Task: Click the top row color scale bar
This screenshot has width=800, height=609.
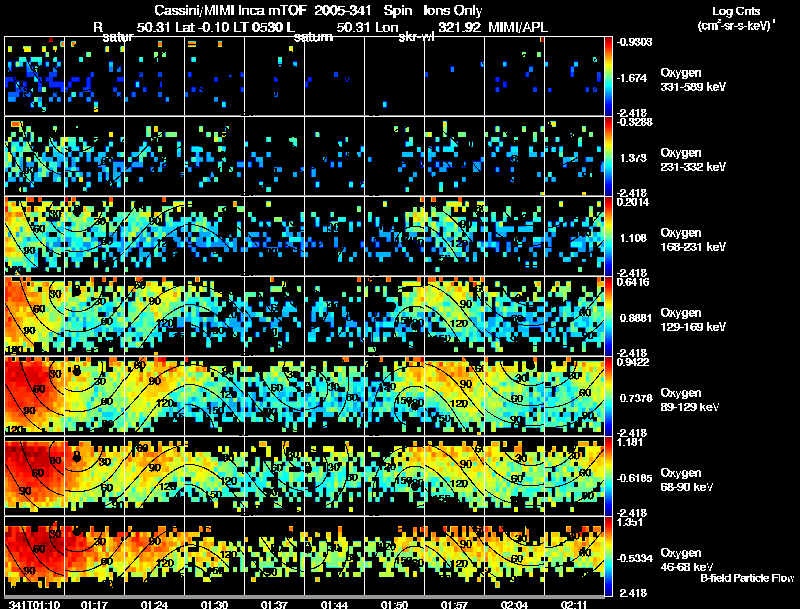Action: pyautogui.click(x=608, y=76)
